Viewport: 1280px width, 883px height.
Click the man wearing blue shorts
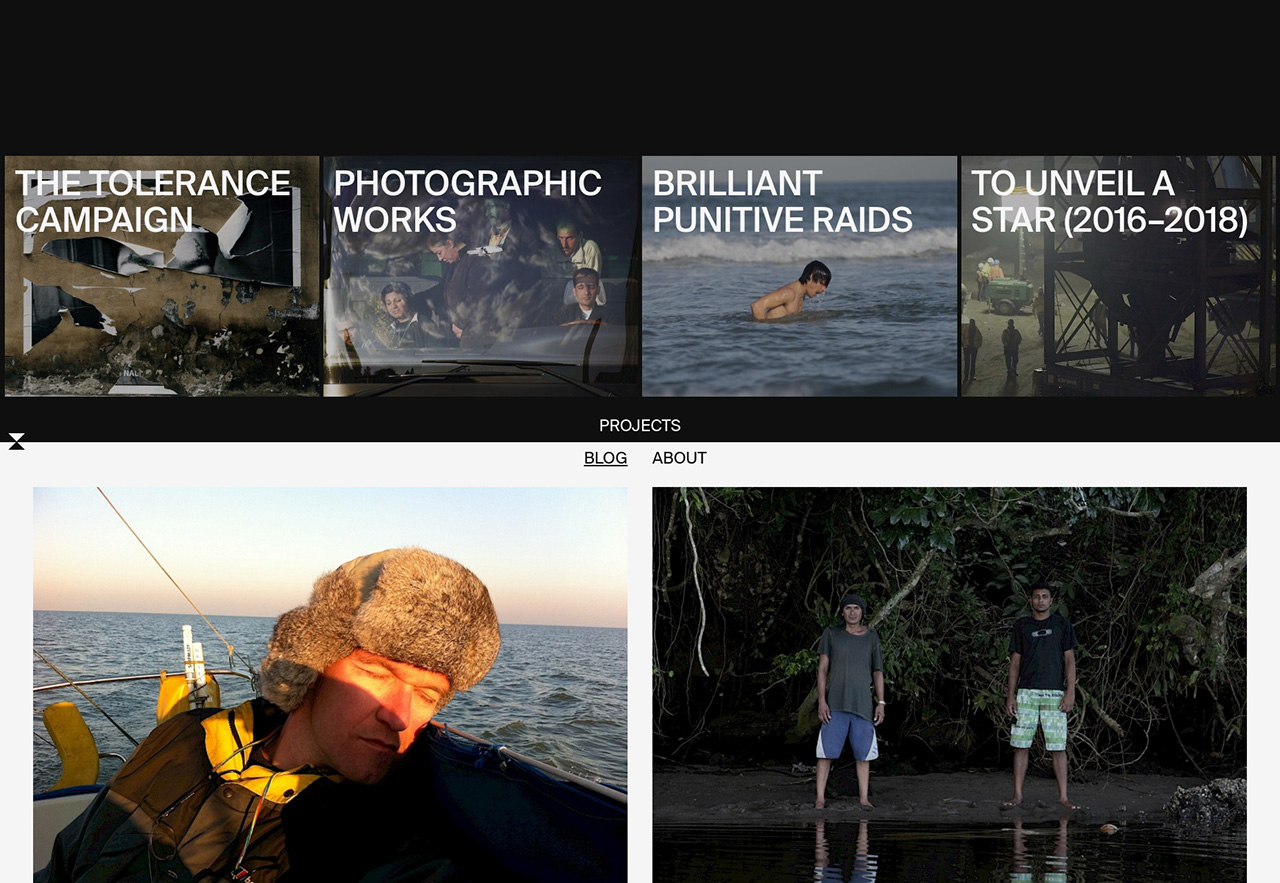click(x=848, y=702)
